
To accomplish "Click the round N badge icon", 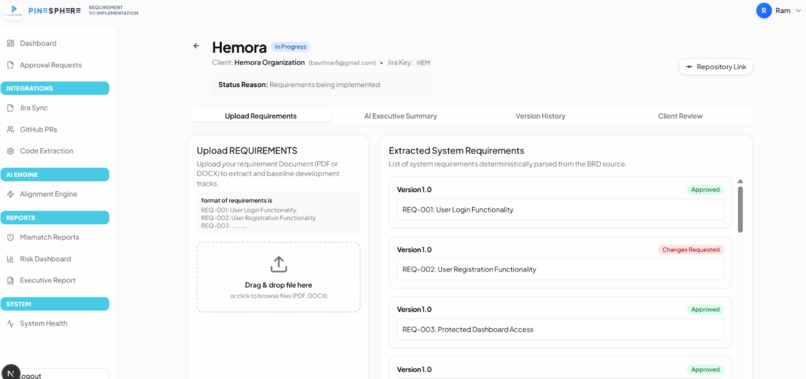I will tap(11, 372).
